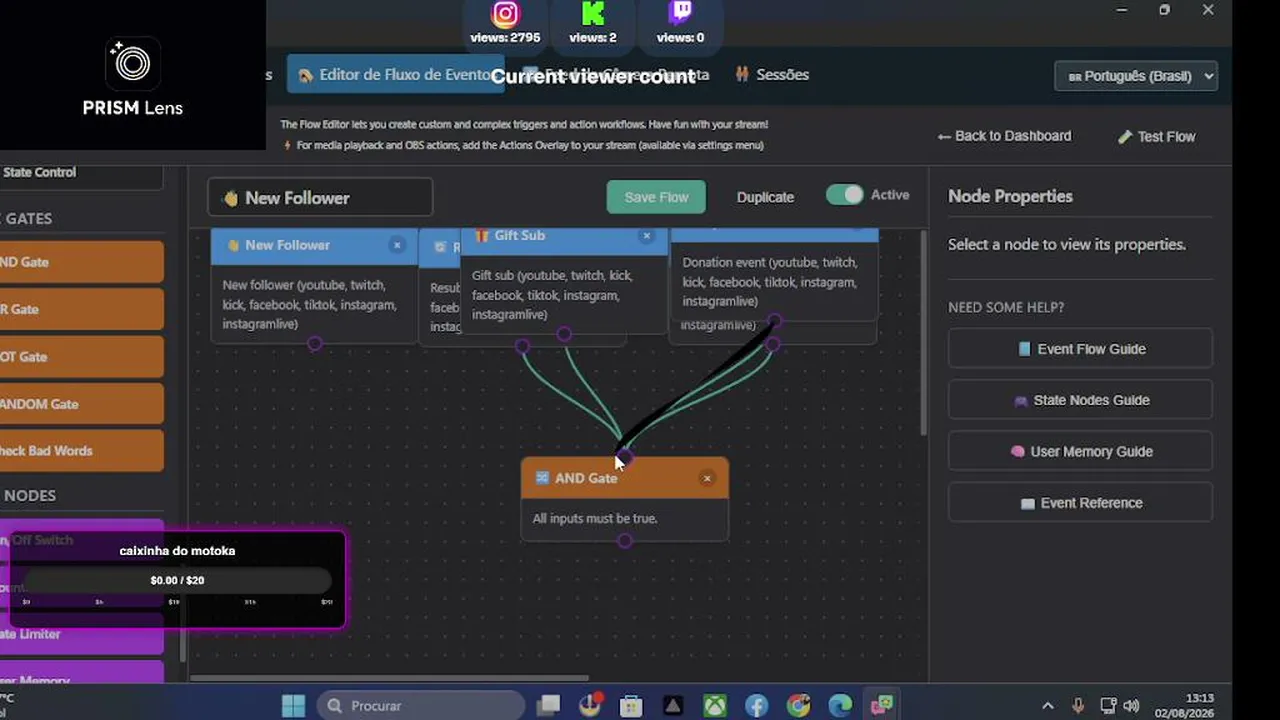The height and width of the screenshot is (720, 1280).
Task: Open Task View from the taskbar
Action: [549, 706]
